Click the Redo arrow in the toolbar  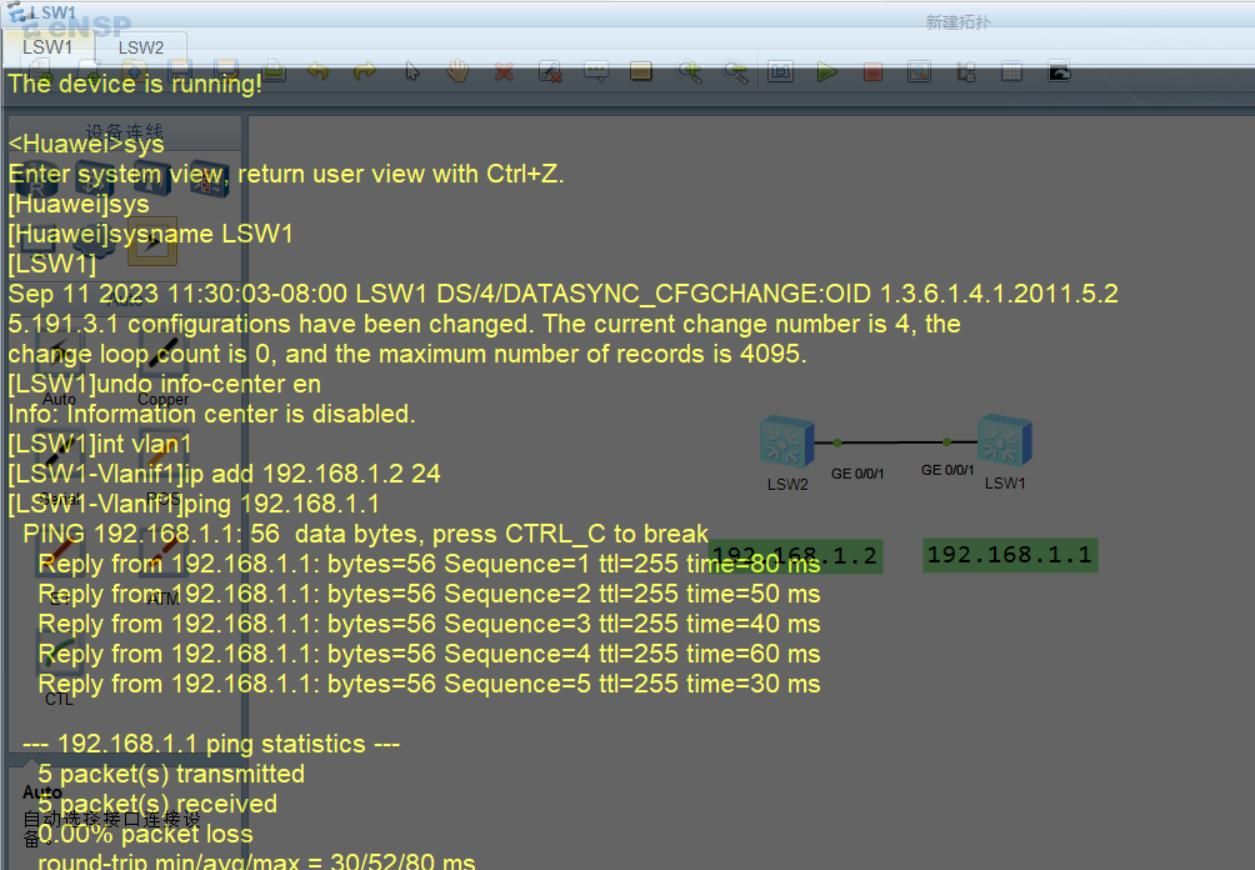click(365, 72)
